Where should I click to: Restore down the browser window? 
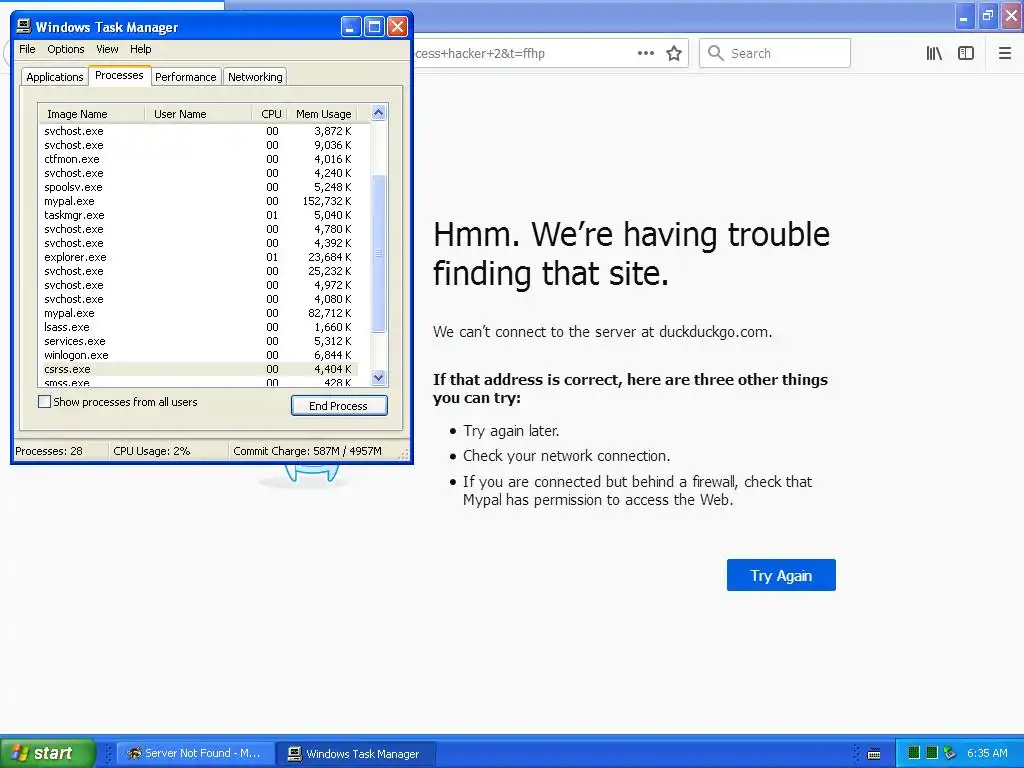coord(988,16)
